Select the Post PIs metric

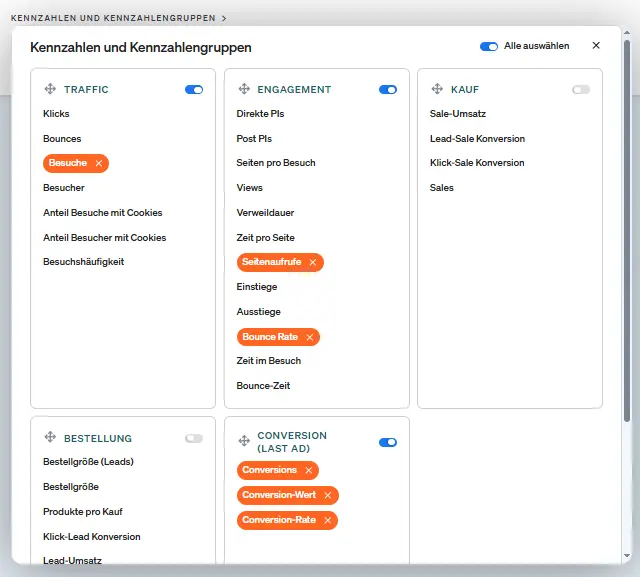pyautogui.click(x=254, y=139)
